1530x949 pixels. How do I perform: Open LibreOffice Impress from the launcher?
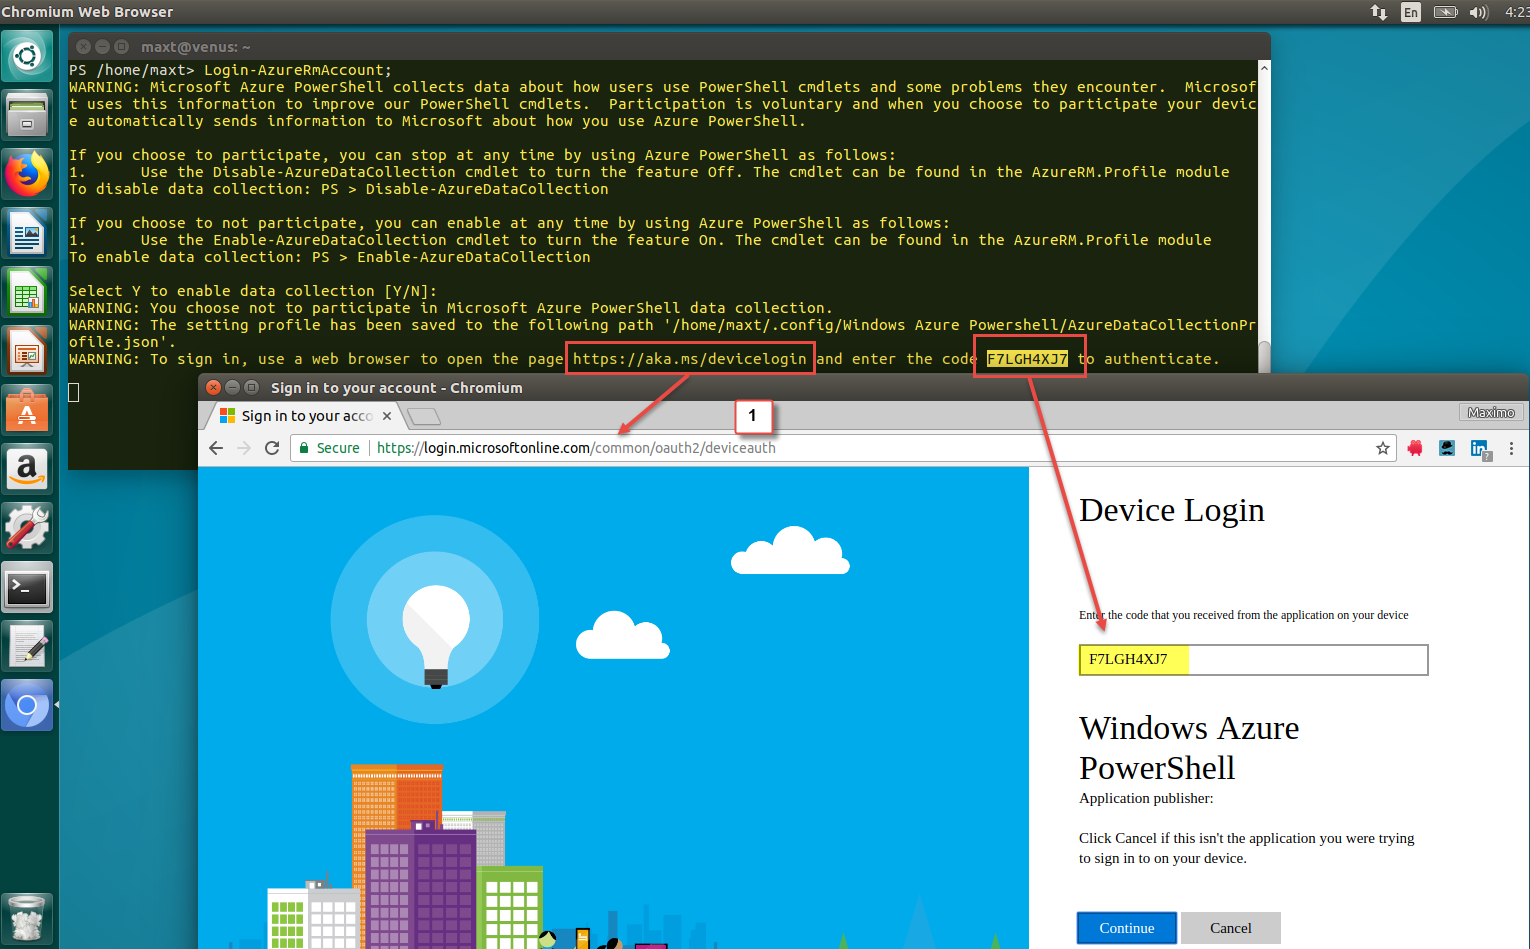pos(27,351)
